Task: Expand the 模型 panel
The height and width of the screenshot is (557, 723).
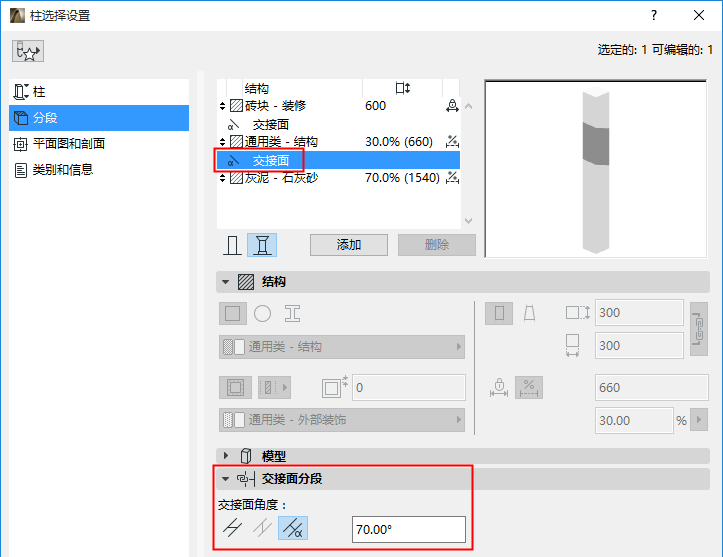Action: [225, 456]
